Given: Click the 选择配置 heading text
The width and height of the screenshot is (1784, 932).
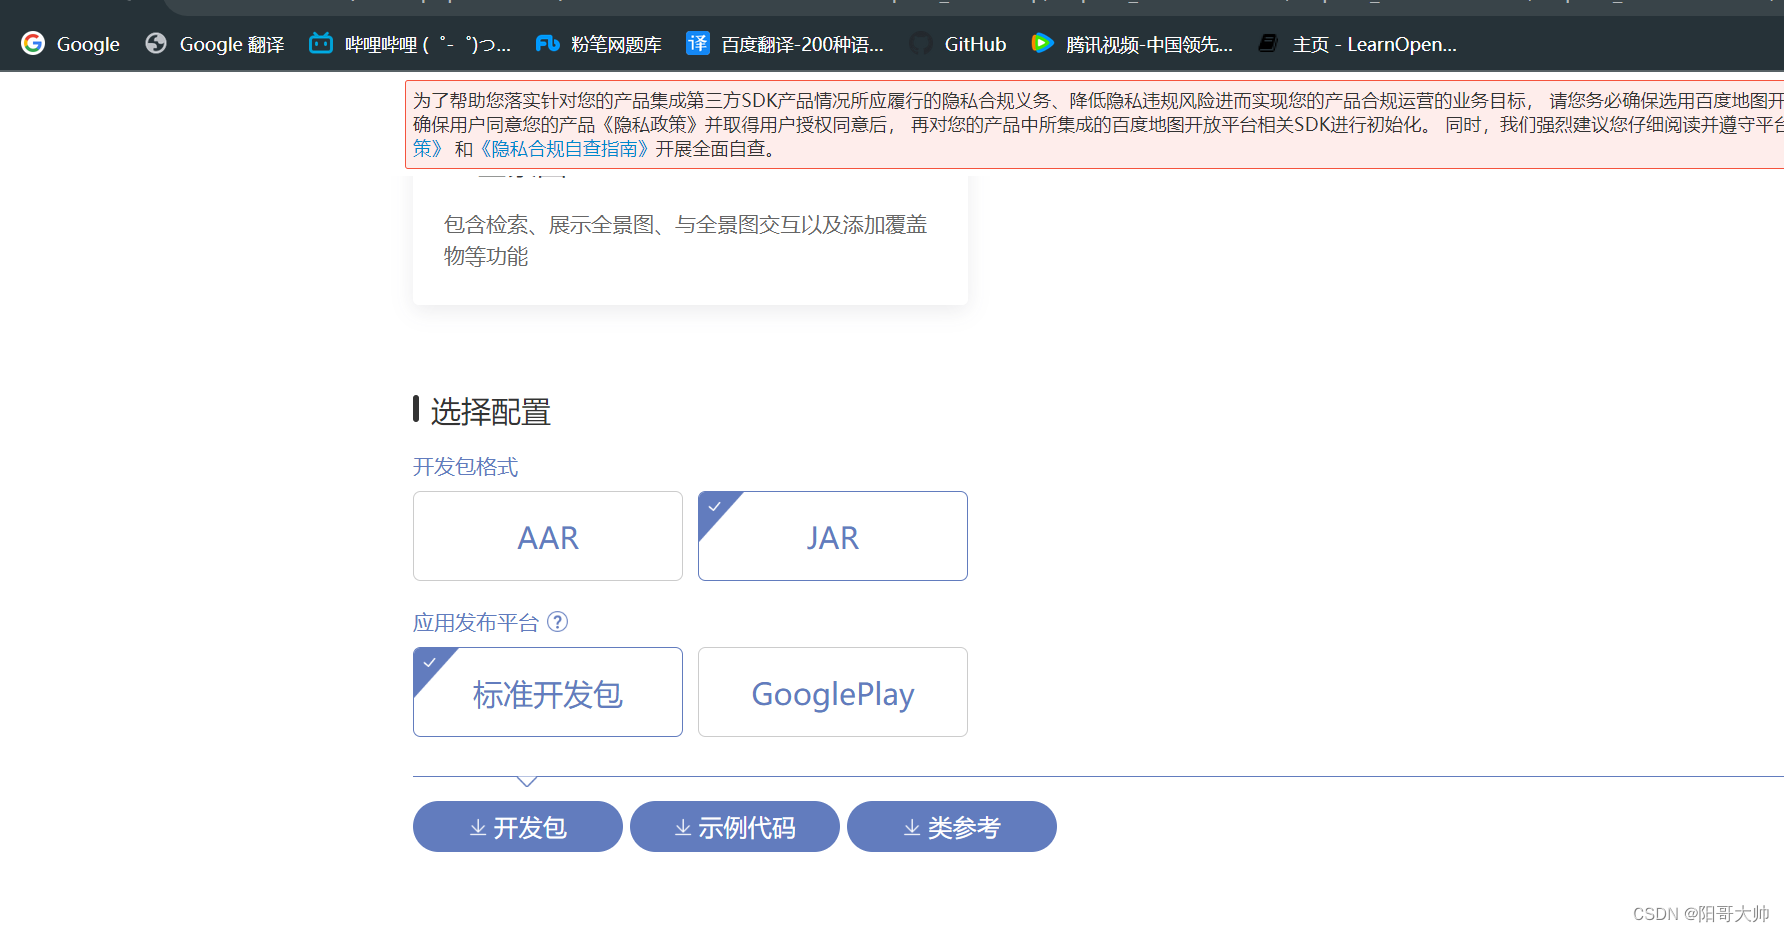Looking at the screenshot, I should click(491, 412).
